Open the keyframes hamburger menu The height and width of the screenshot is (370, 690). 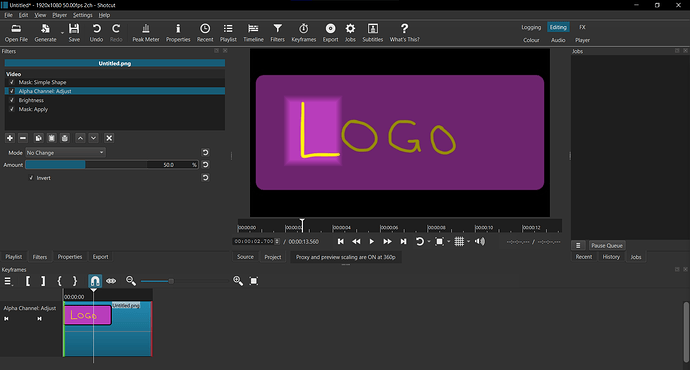[x=7, y=281]
